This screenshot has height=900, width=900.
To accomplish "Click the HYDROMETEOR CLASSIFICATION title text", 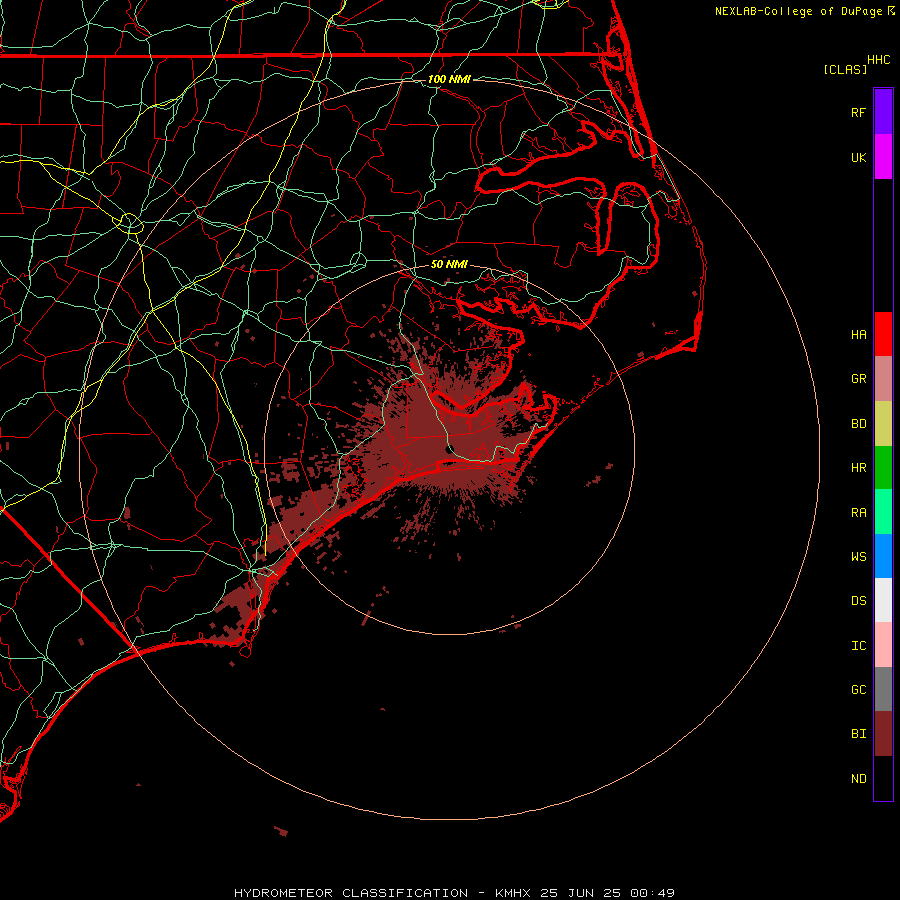I will (x=351, y=893).
